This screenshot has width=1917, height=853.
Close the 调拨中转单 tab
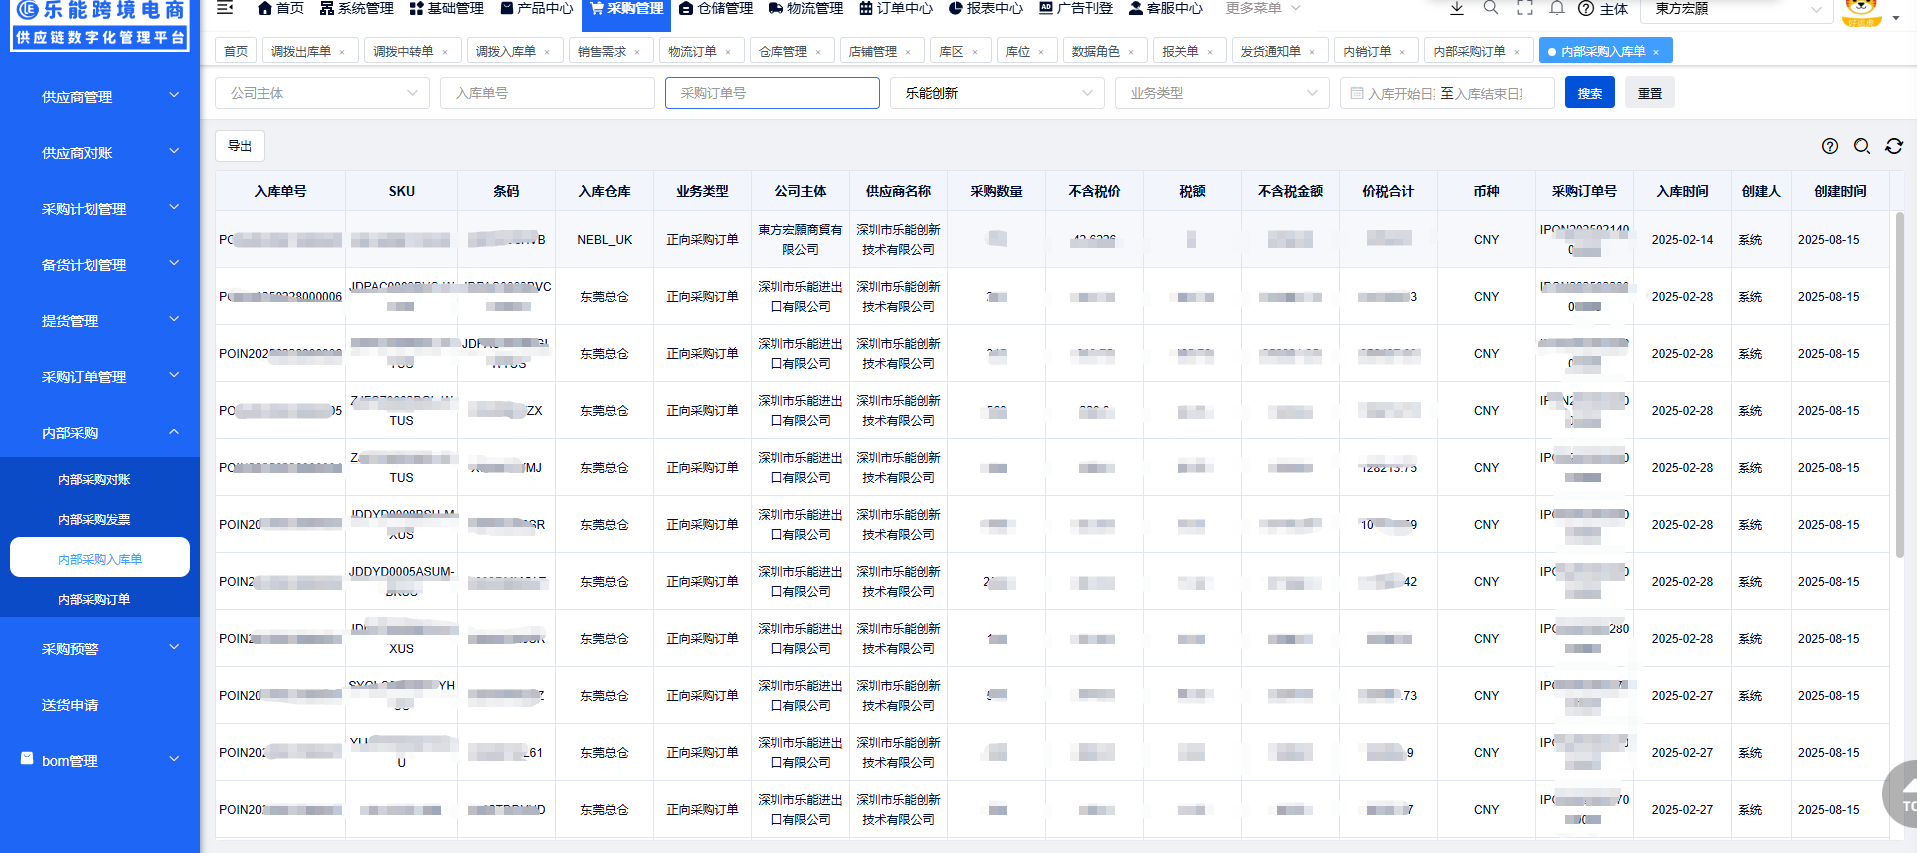click(x=445, y=52)
